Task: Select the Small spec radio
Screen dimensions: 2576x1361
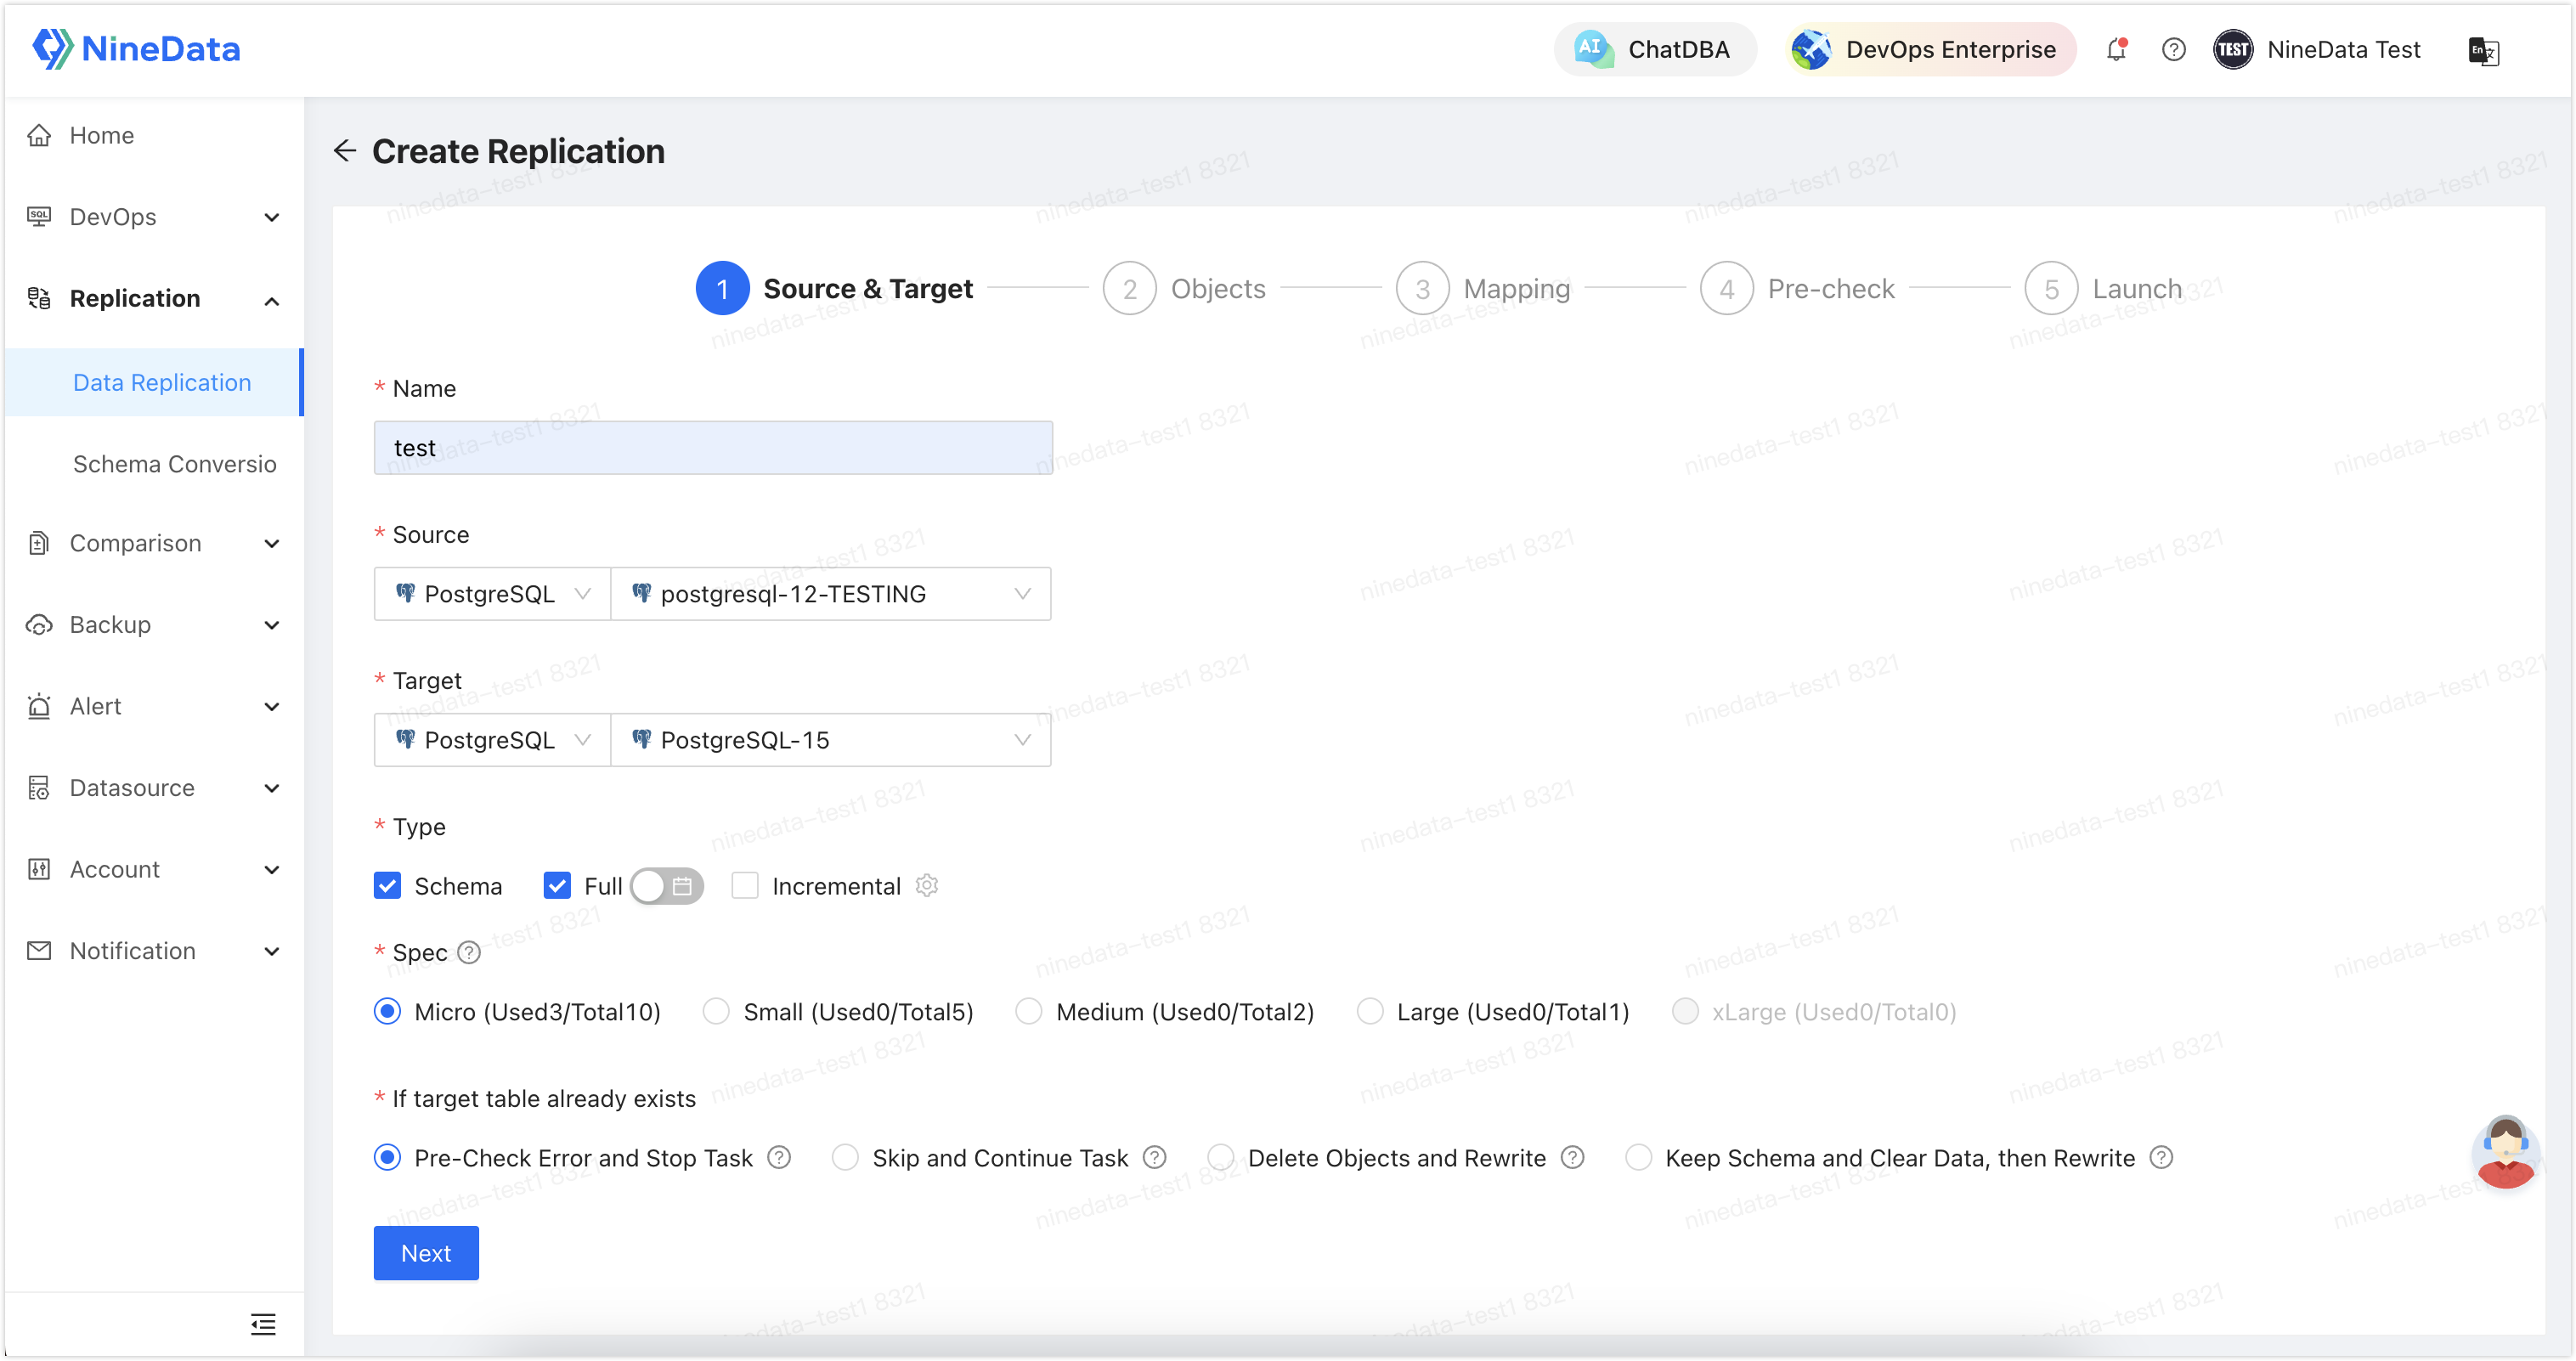Action: 716,1012
